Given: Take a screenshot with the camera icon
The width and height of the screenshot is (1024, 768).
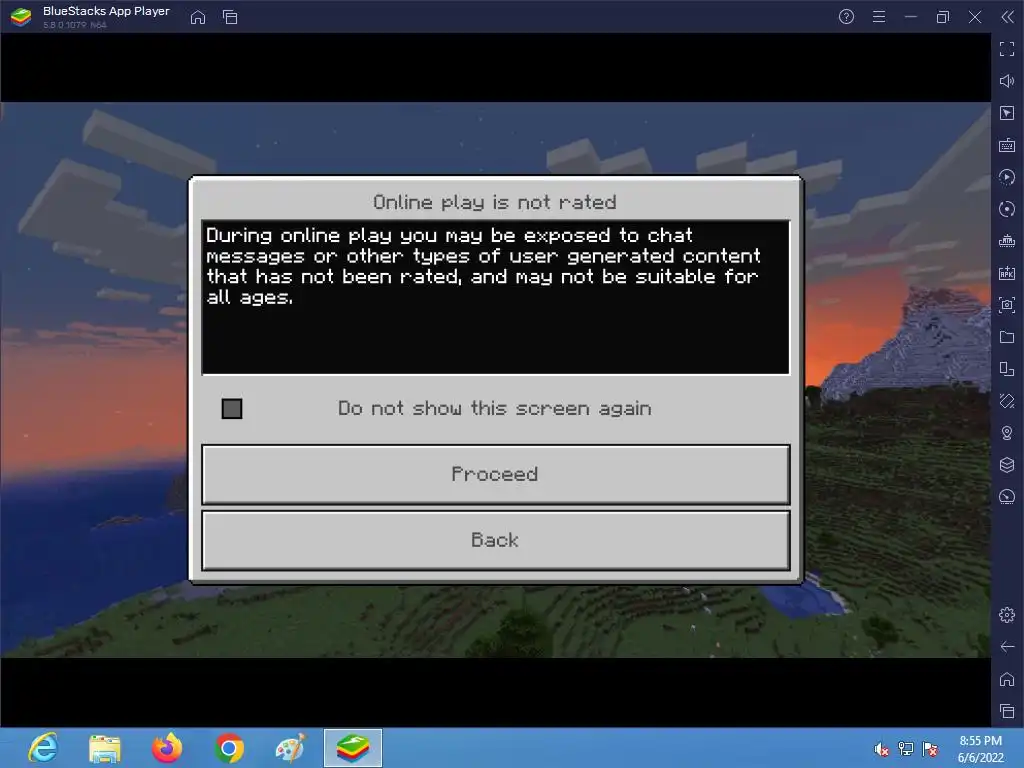Looking at the screenshot, I should coord(1006,305).
